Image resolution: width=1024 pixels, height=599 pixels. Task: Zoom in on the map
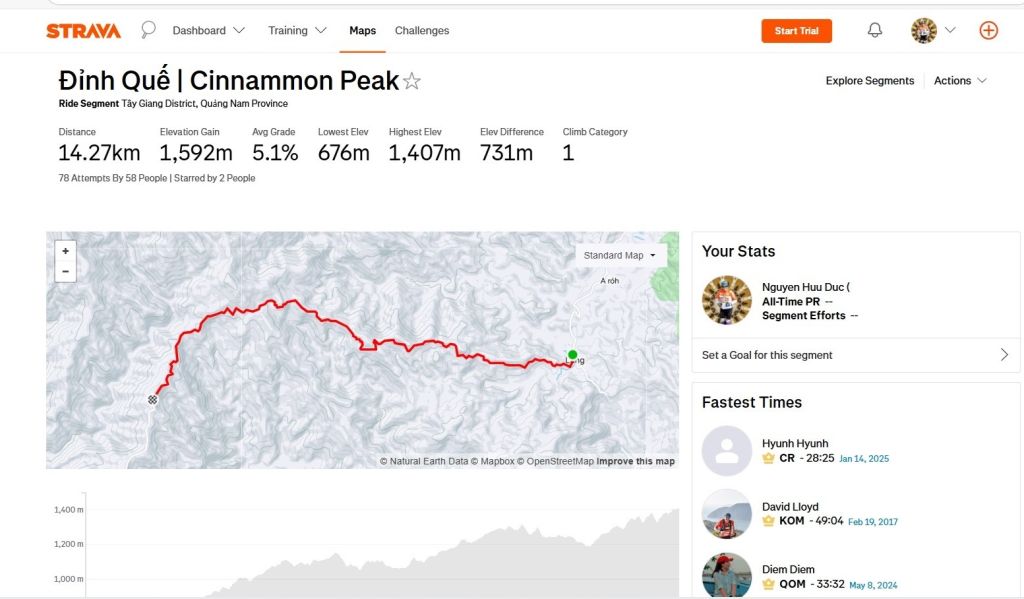(x=66, y=251)
